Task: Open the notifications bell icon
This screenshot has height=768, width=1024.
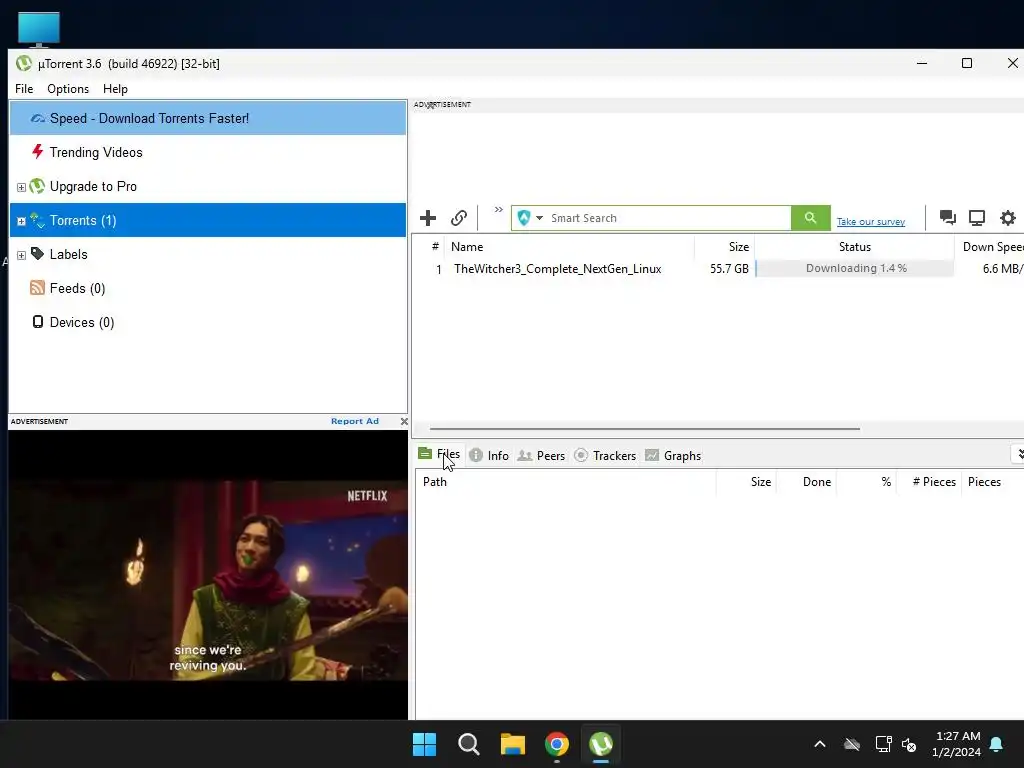Action: [996, 744]
